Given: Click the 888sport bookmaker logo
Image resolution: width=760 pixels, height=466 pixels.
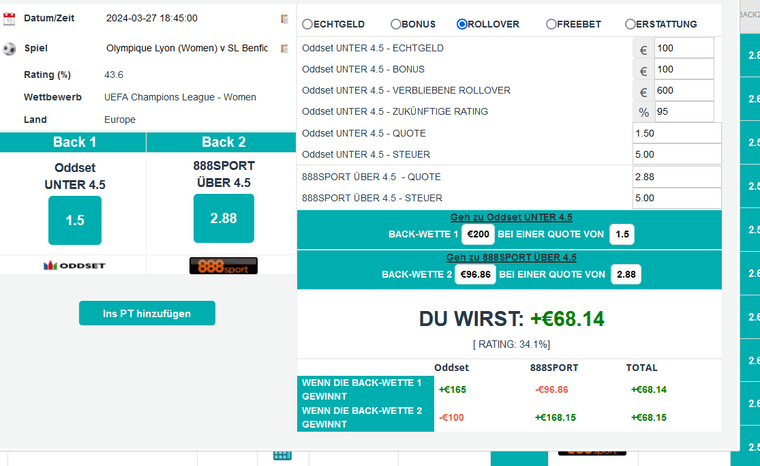Looking at the screenshot, I should pos(223,266).
